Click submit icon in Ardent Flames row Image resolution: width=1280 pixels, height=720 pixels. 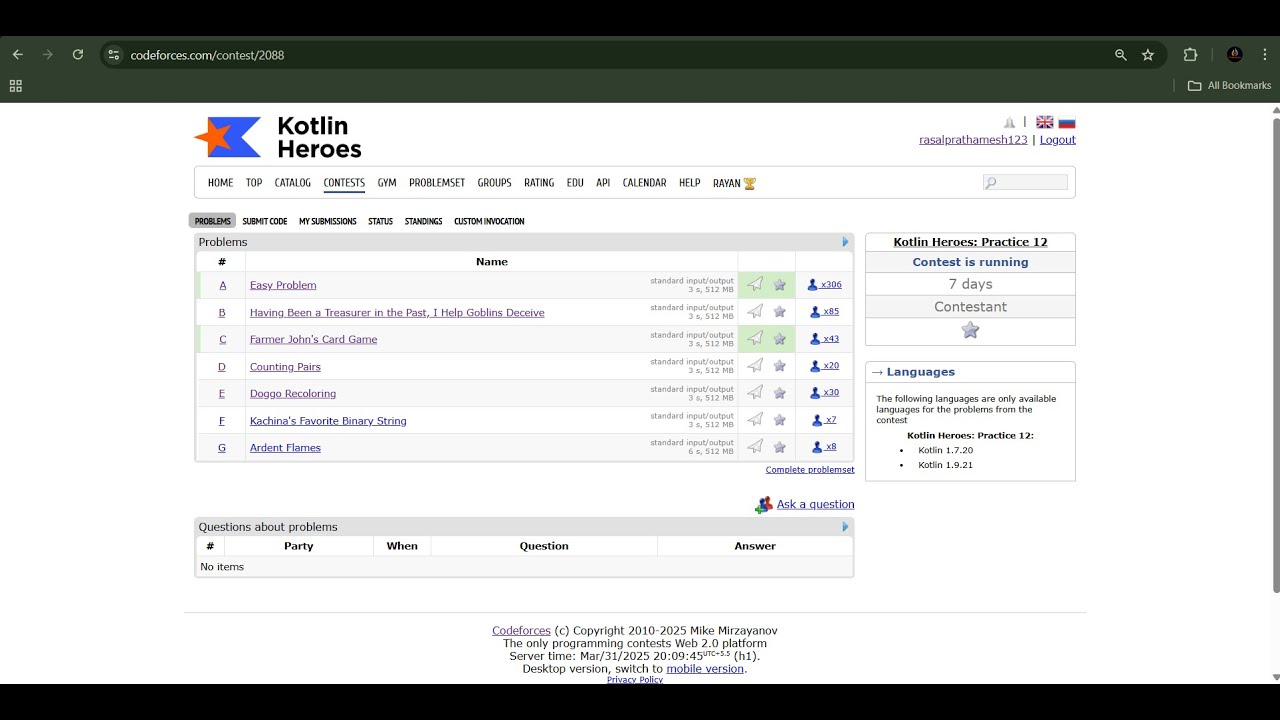pos(755,447)
